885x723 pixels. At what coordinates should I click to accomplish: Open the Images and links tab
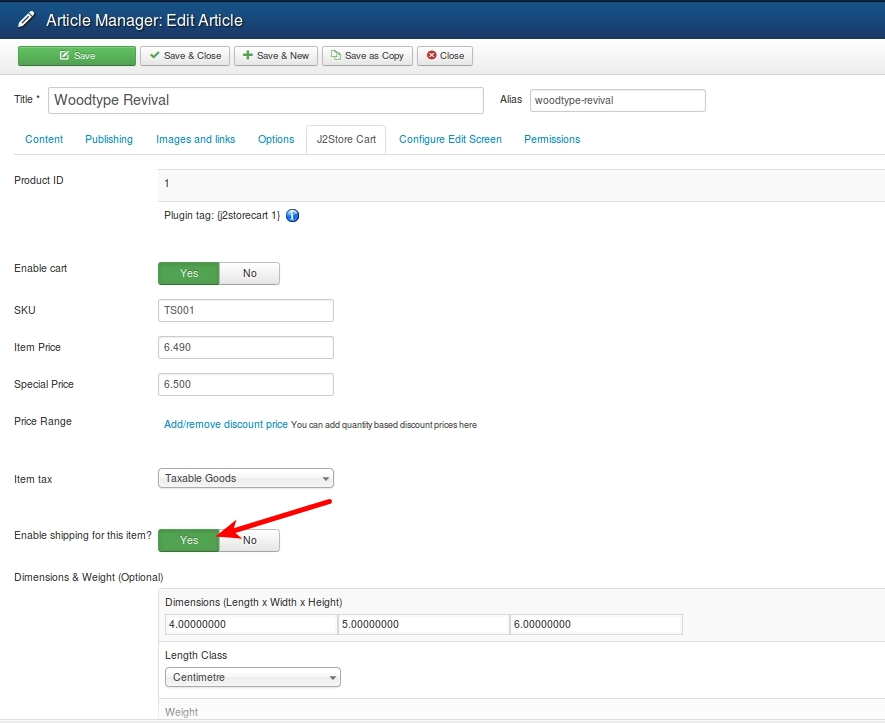(196, 139)
